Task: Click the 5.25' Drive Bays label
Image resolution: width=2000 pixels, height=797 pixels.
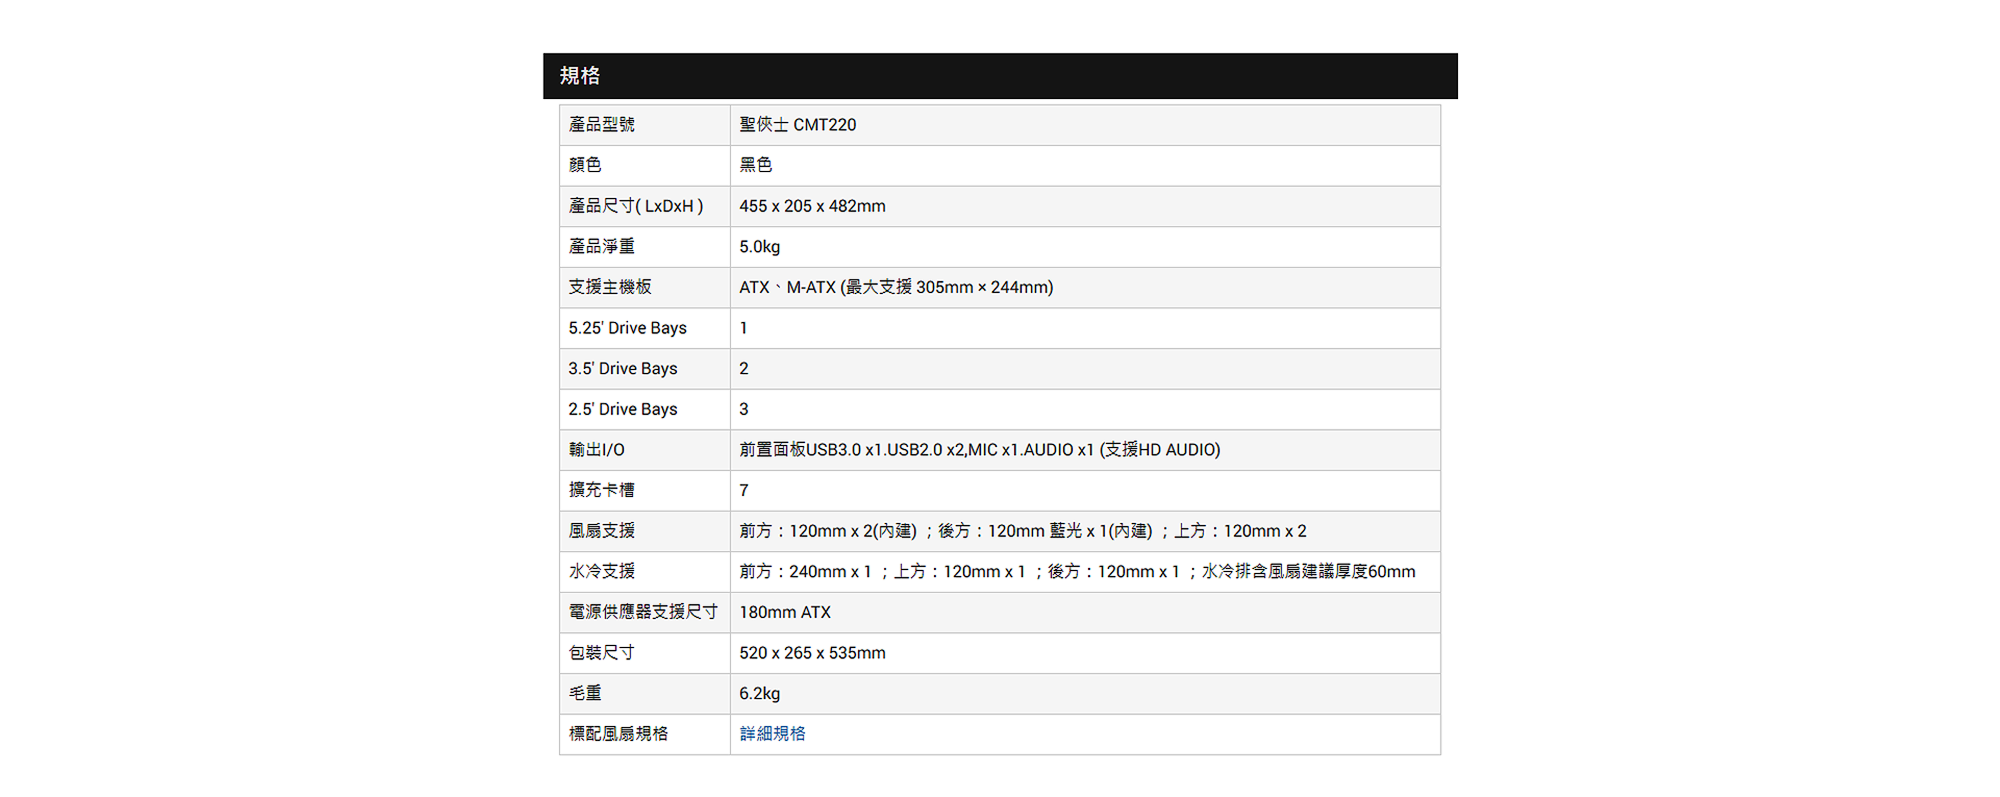Action: [628, 328]
